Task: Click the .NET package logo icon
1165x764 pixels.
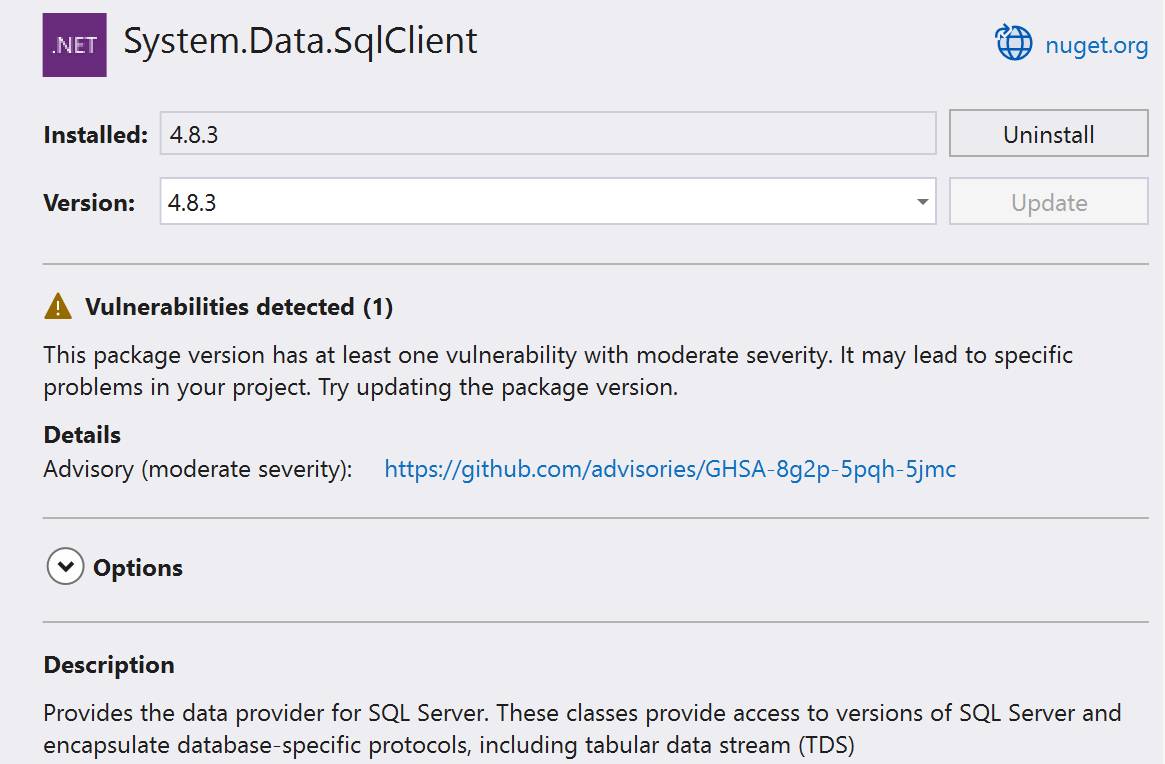Action: [74, 44]
